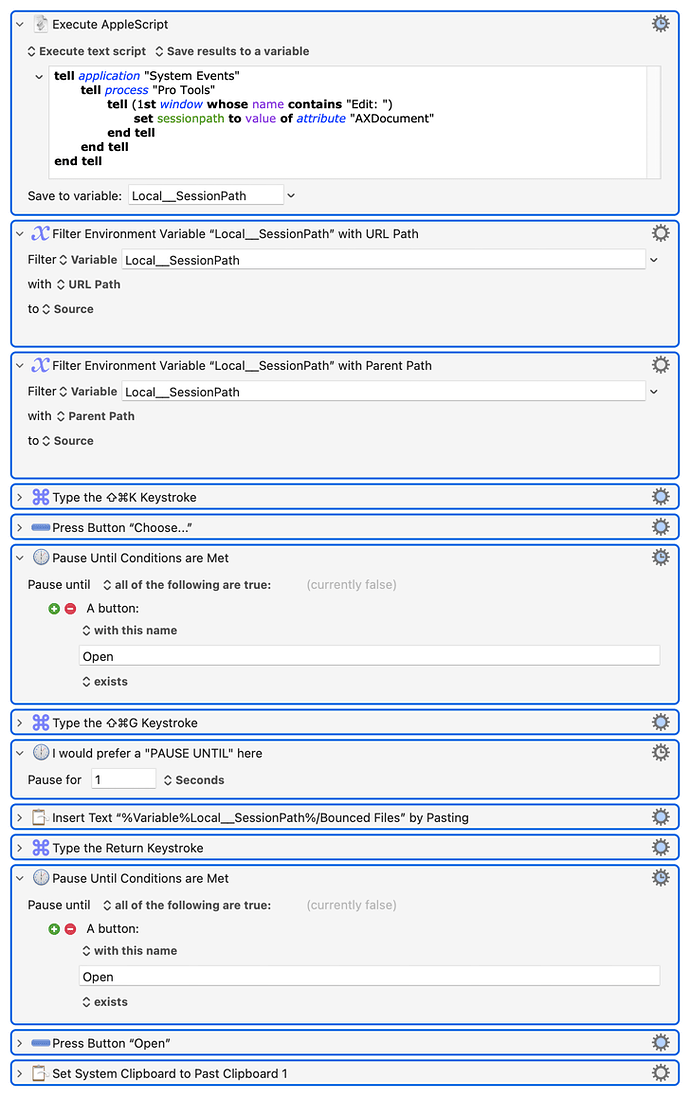Change "Save results to a variable" option
690x1098 pixels.
pyautogui.click(x=231, y=51)
